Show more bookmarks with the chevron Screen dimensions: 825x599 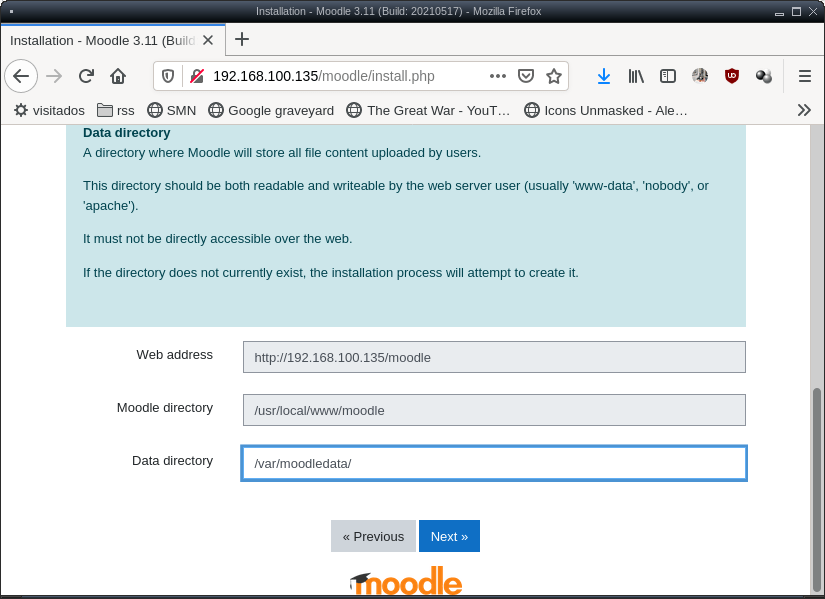click(804, 110)
